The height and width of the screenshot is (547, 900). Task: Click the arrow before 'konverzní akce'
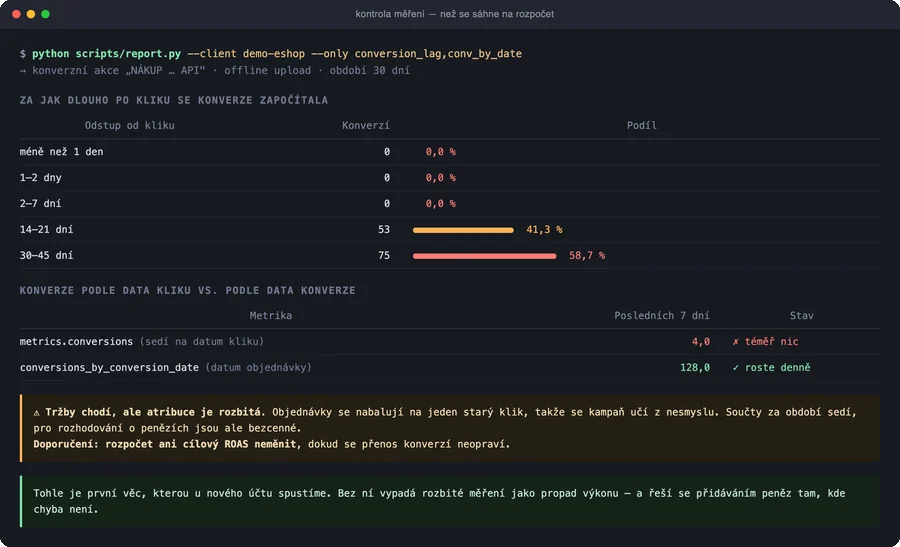23,71
